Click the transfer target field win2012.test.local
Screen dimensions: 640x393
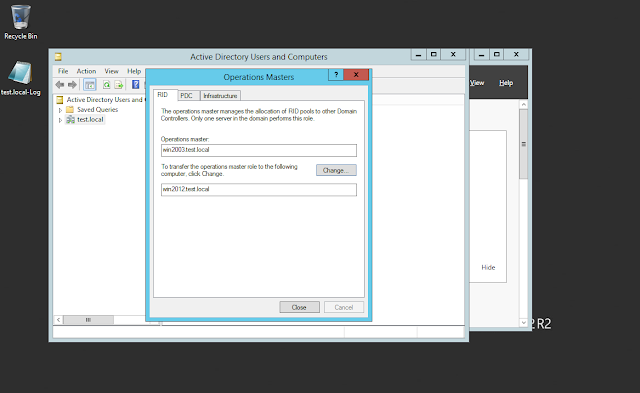click(x=259, y=190)
